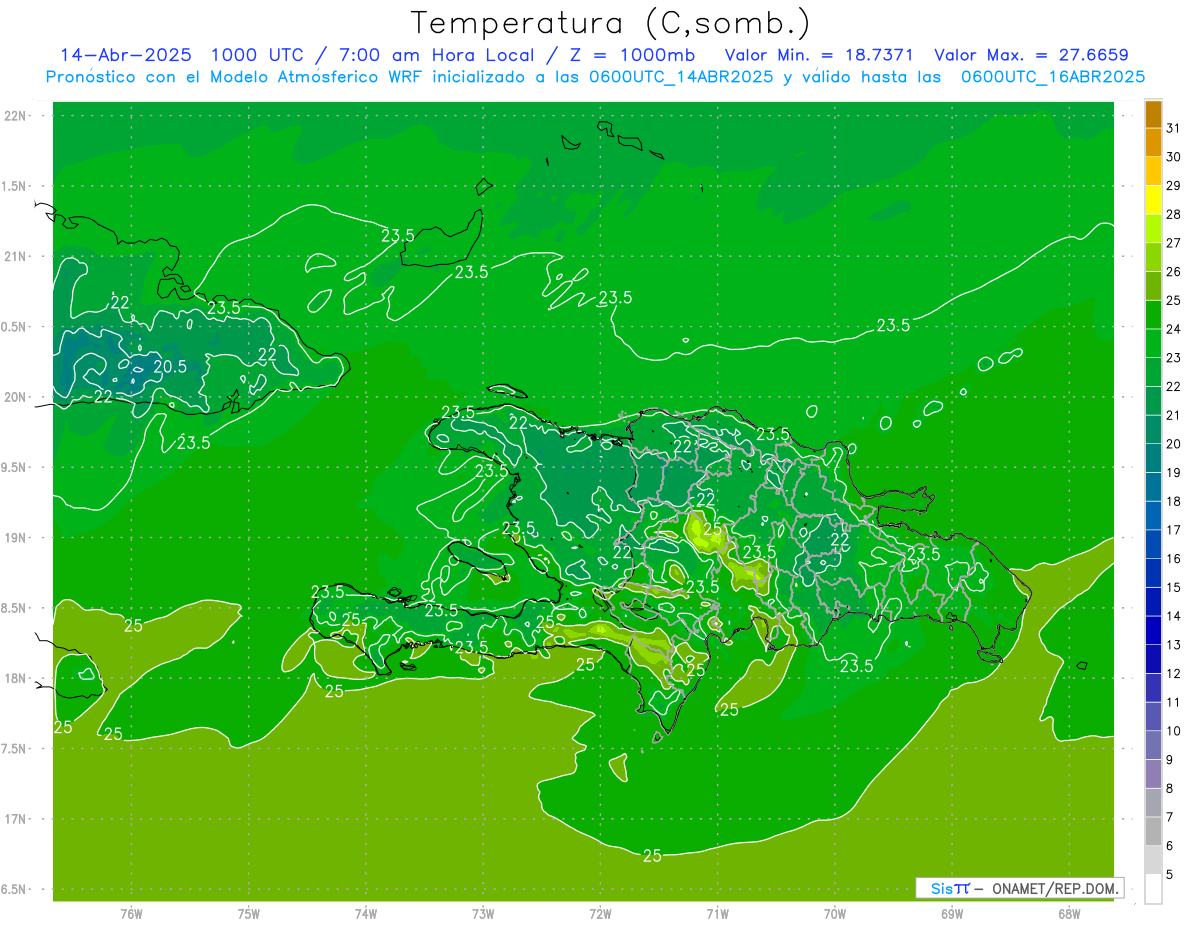1200x927 pixels.
Task: Click legend swatch between 25 and 26
Action: coord(1153,286)
